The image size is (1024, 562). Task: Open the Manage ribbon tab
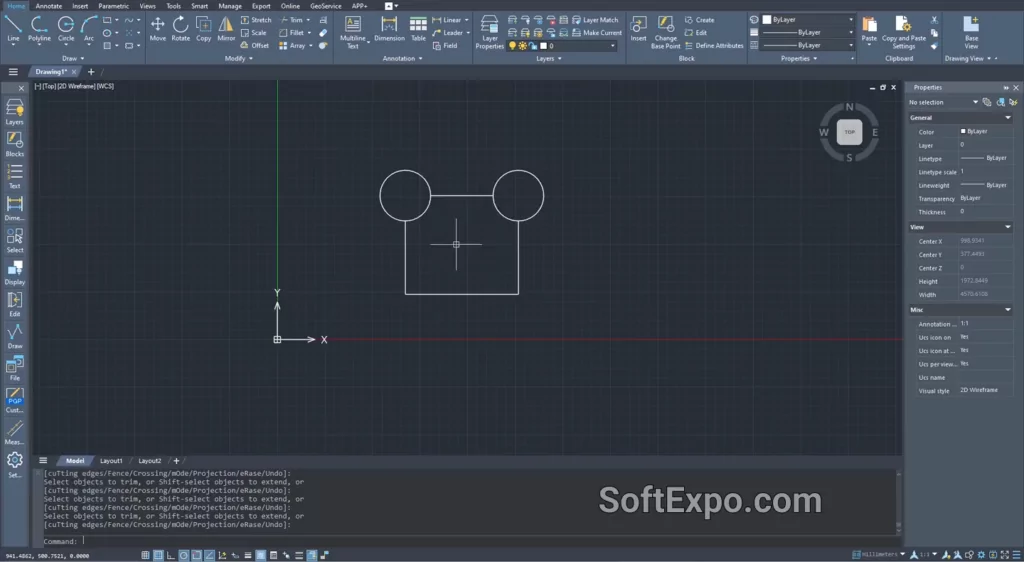pyautogui.click(x=230, y=6)
